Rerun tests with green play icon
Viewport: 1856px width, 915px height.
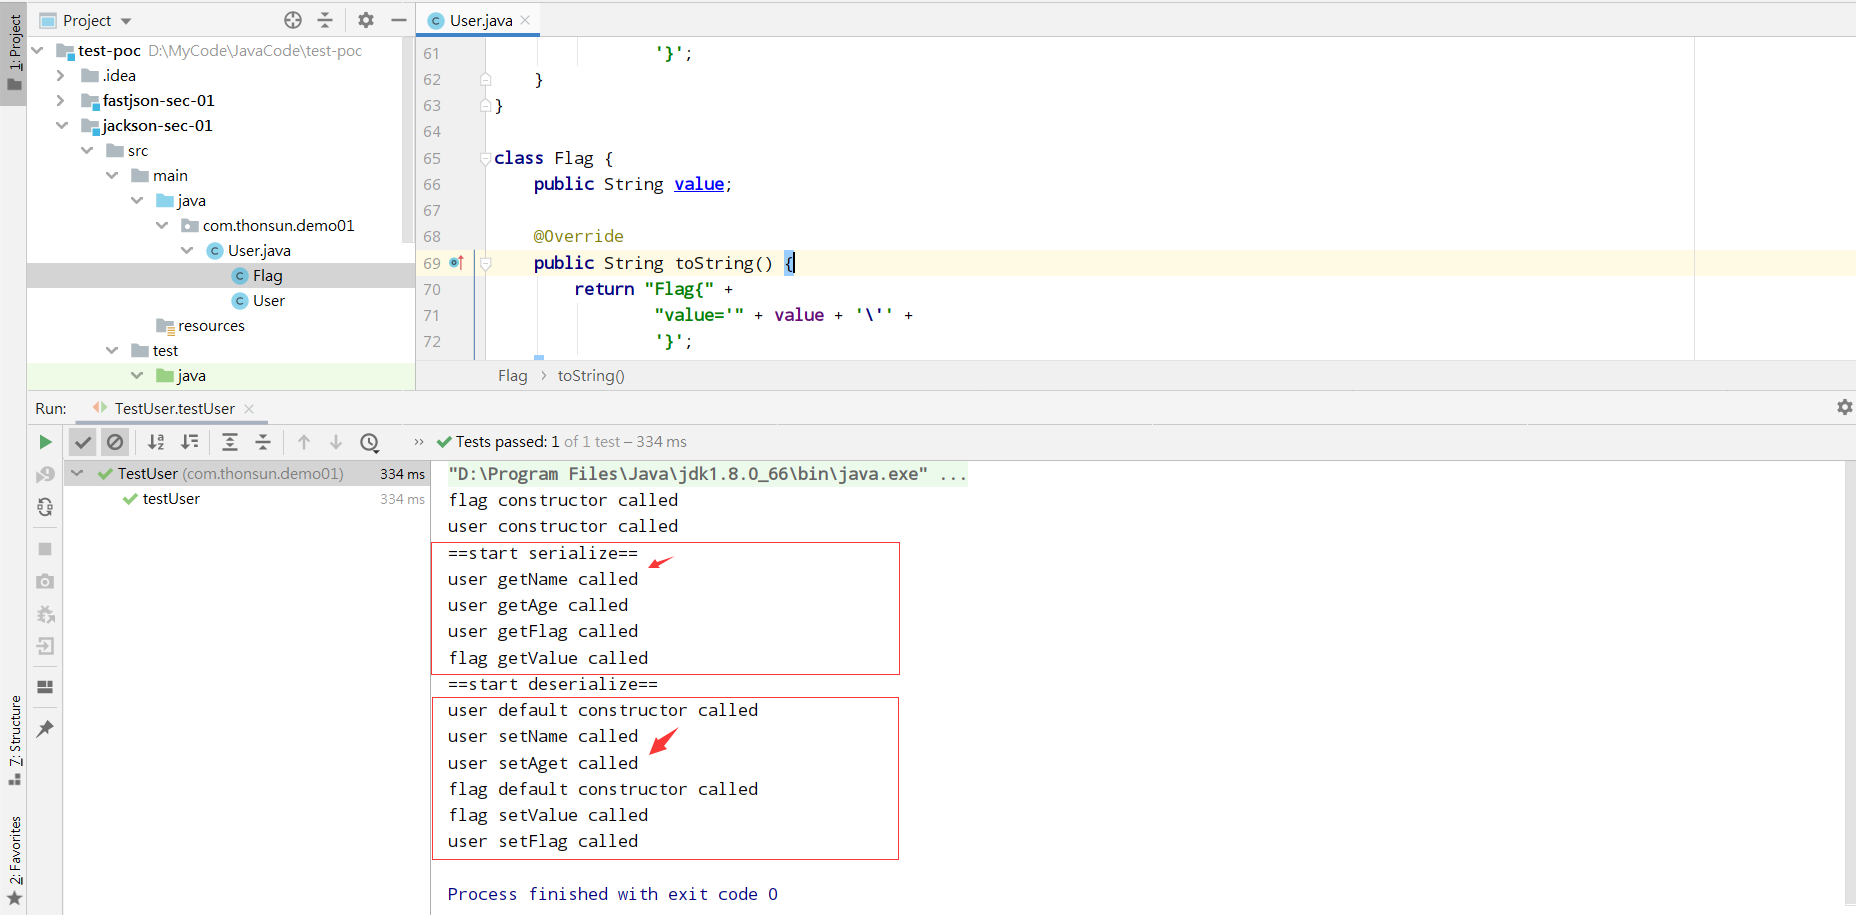45,442
